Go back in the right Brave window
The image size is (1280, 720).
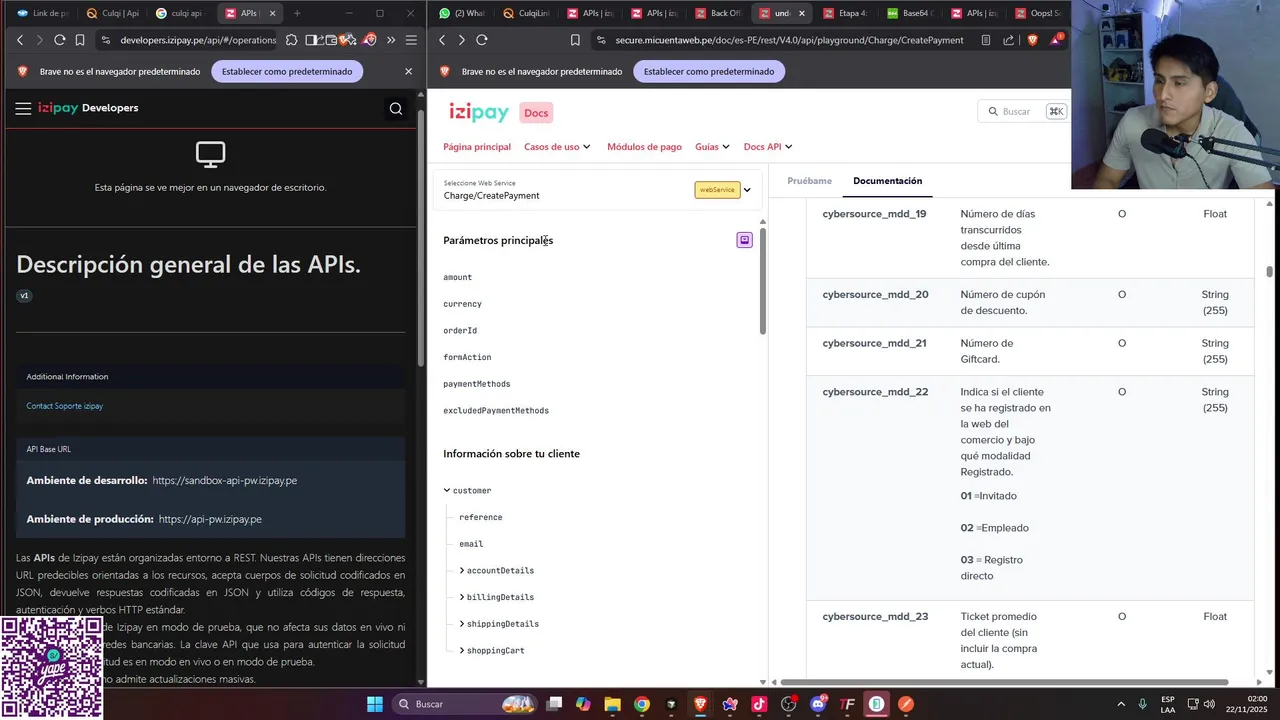[x=442, y=40]
